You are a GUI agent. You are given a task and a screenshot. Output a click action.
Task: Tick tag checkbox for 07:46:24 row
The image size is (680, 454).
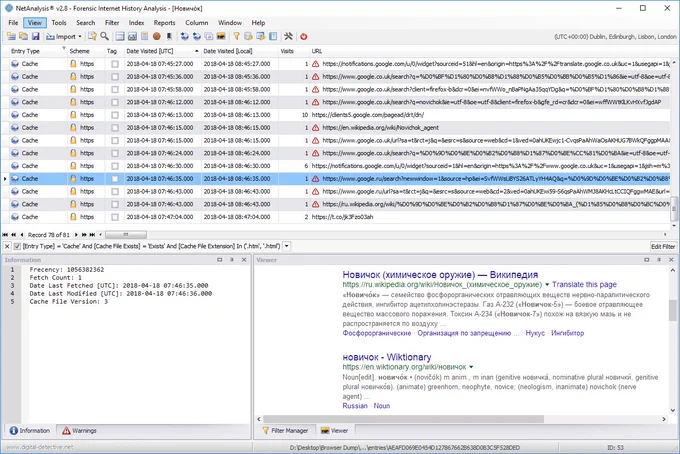115,153
